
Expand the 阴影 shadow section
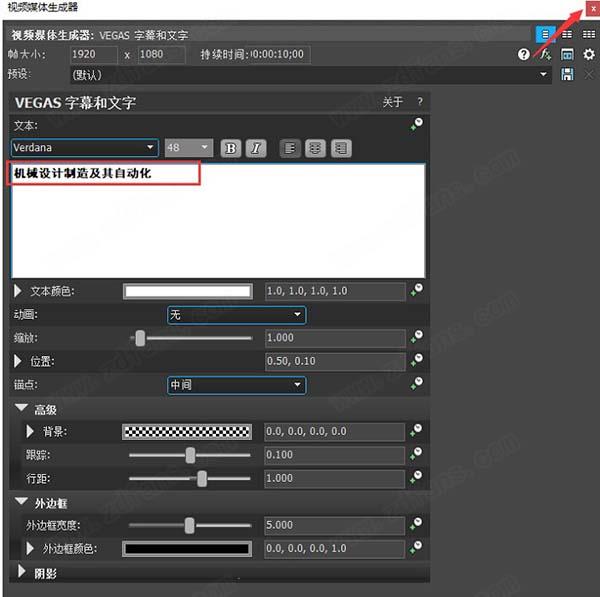(x=22, y=571)
